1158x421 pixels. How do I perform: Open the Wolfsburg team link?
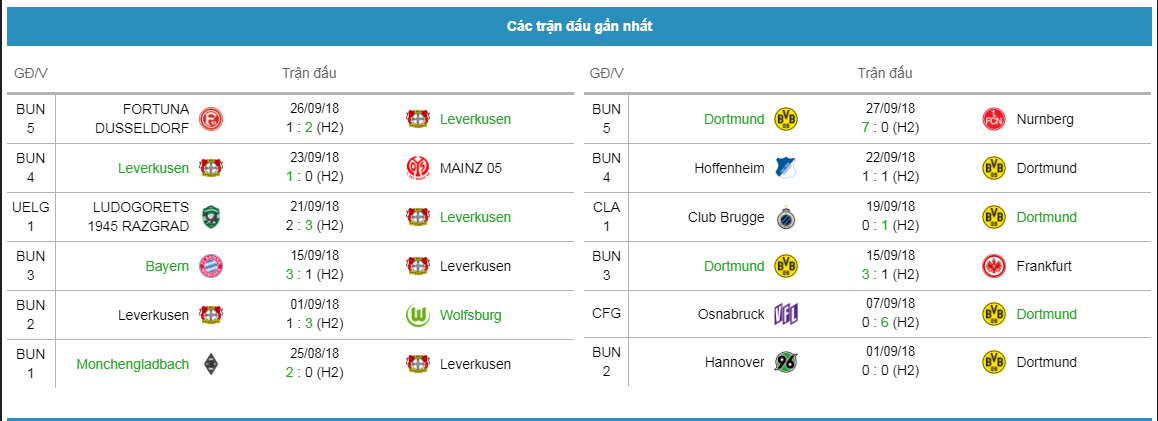(x=470, y=315)
